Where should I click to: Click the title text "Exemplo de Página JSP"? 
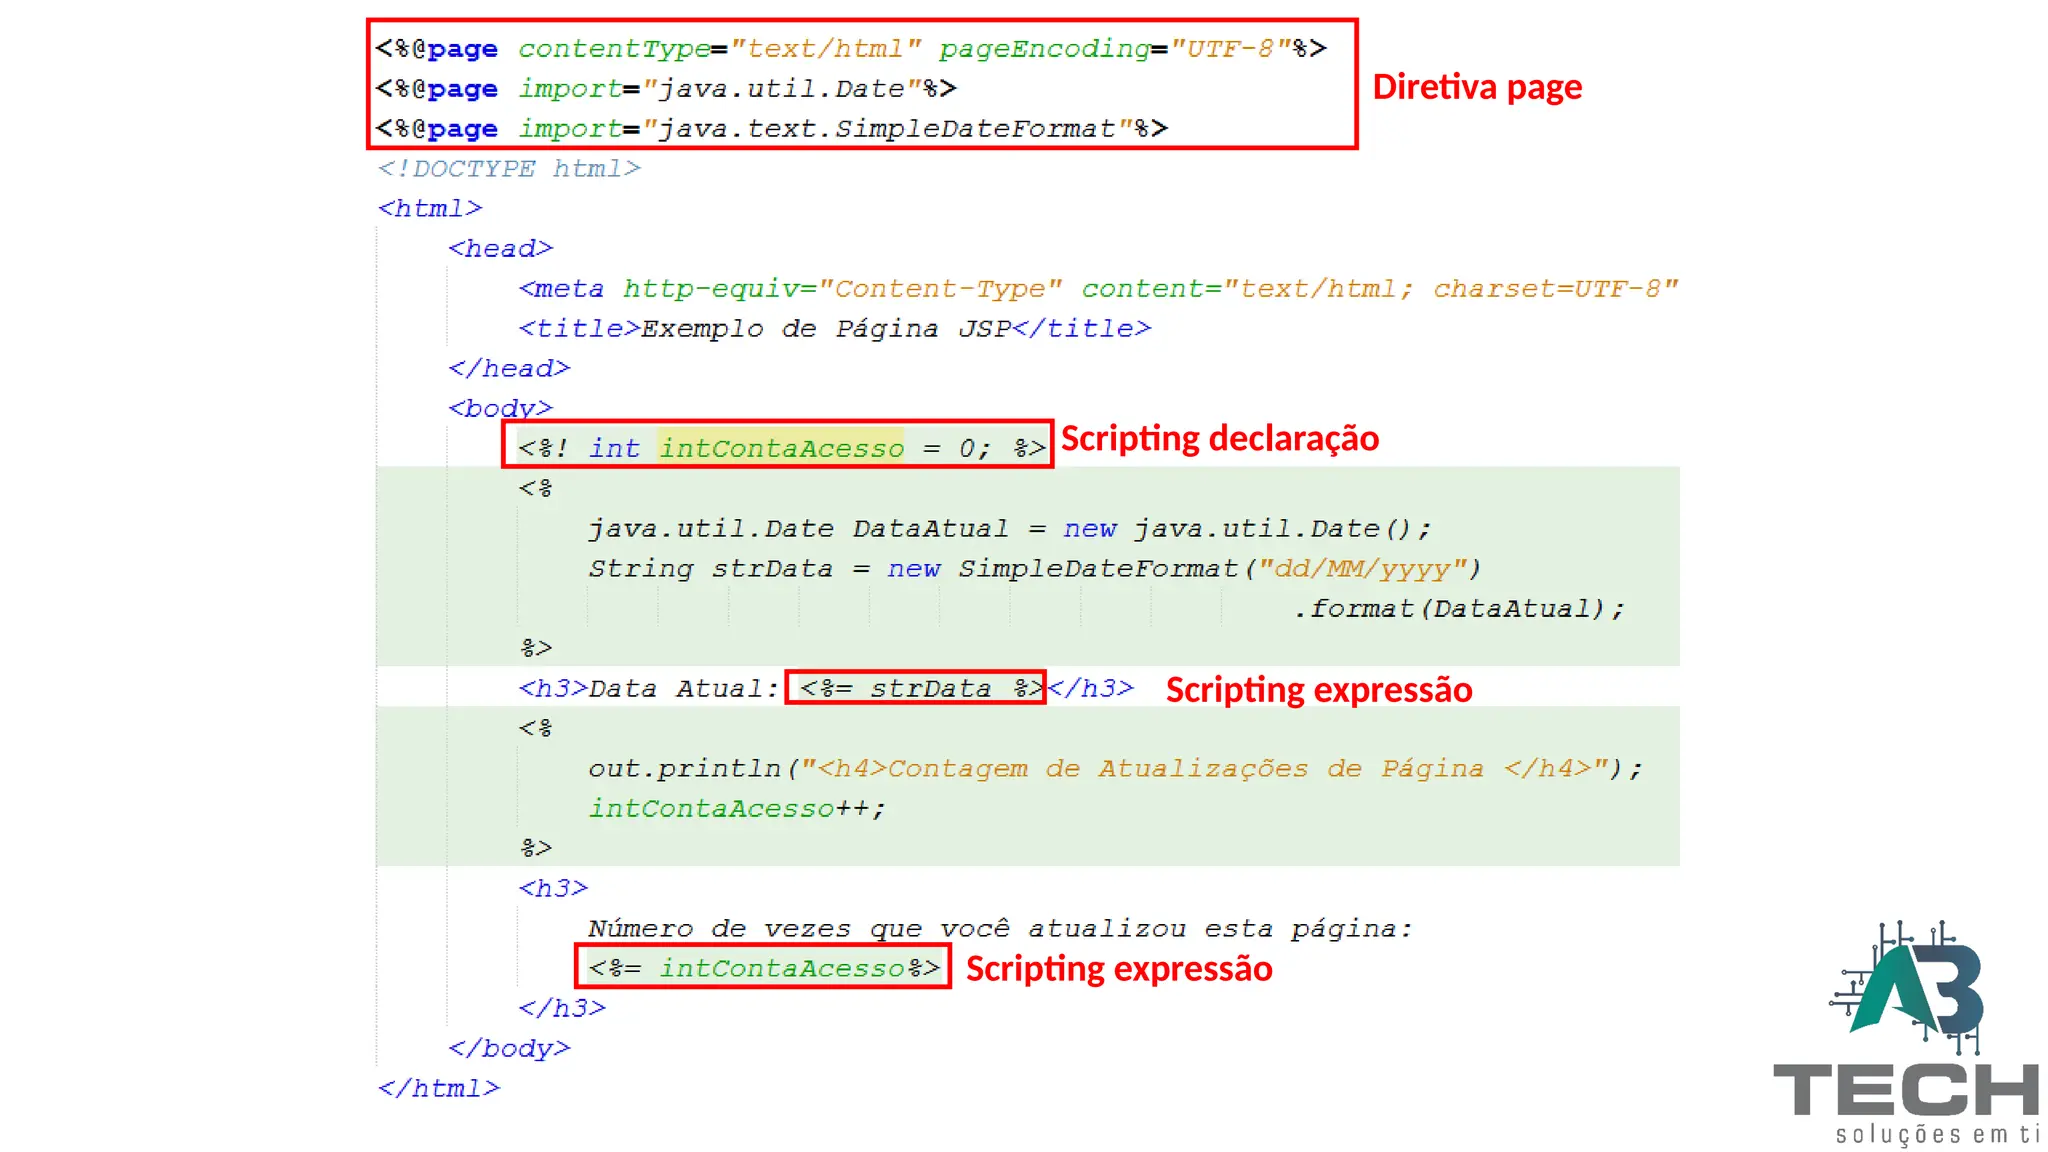[825, 329]
